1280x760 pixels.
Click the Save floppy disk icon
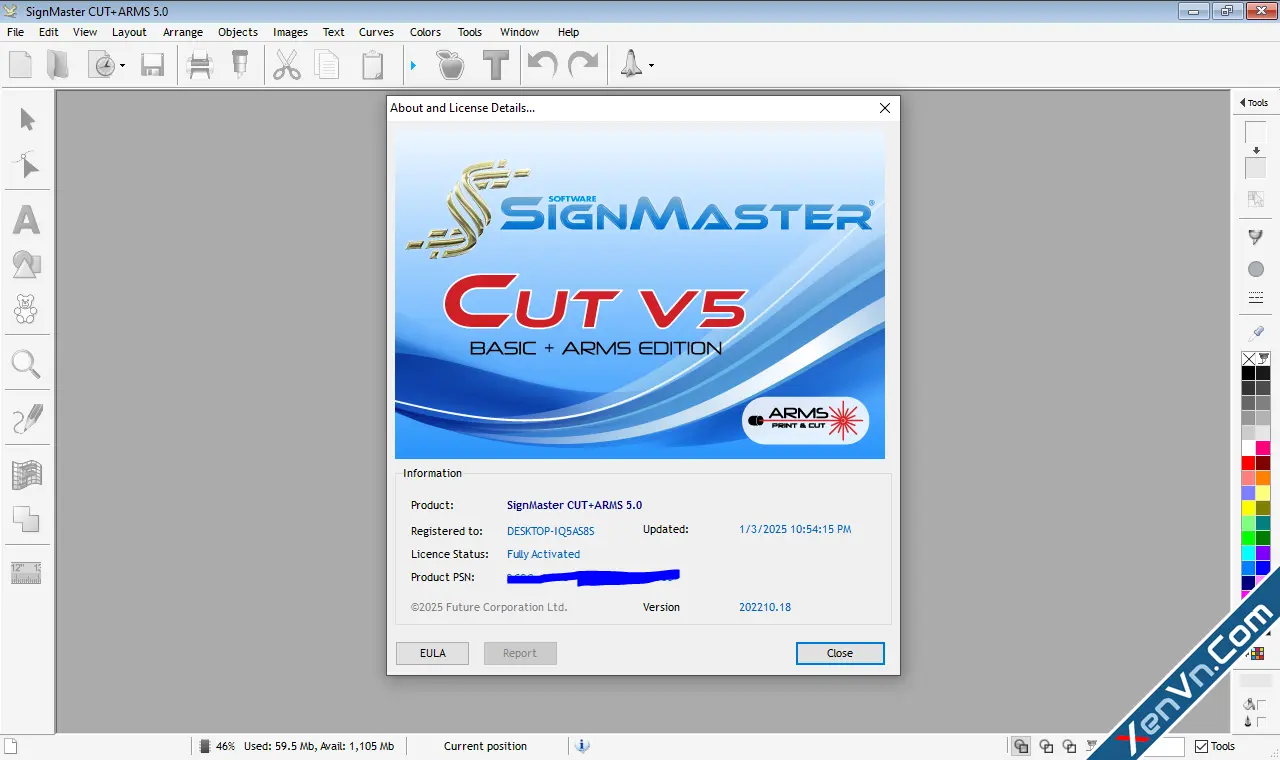point(152,66)
